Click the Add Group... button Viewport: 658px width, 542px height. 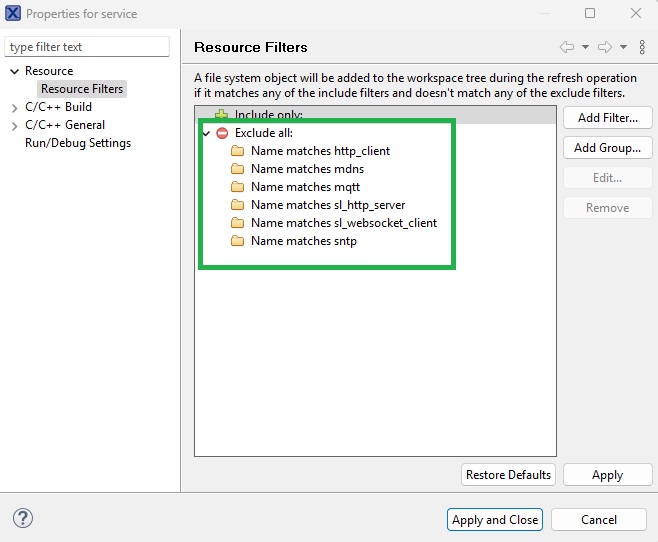[608, 148]
